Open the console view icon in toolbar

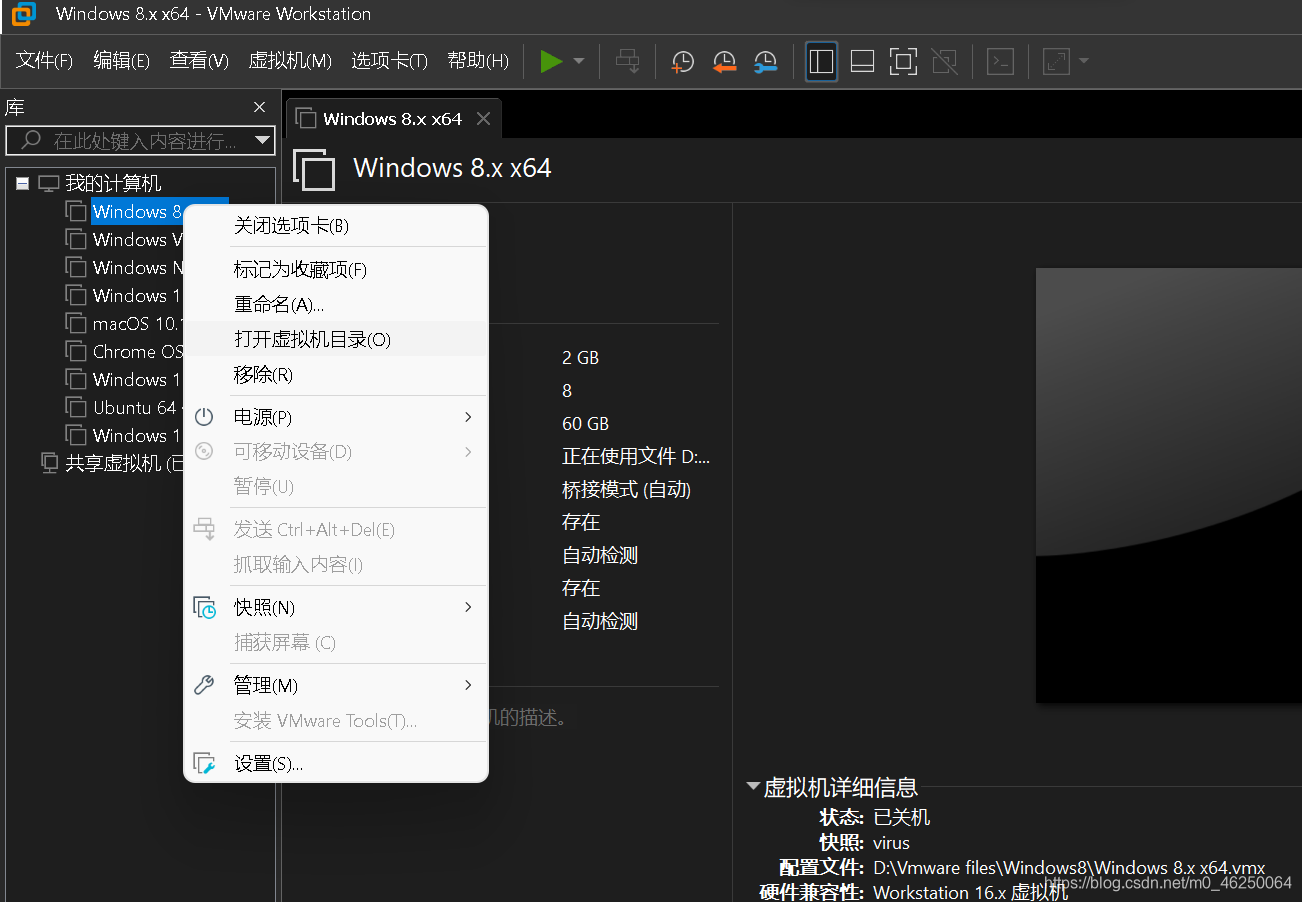1000,61
